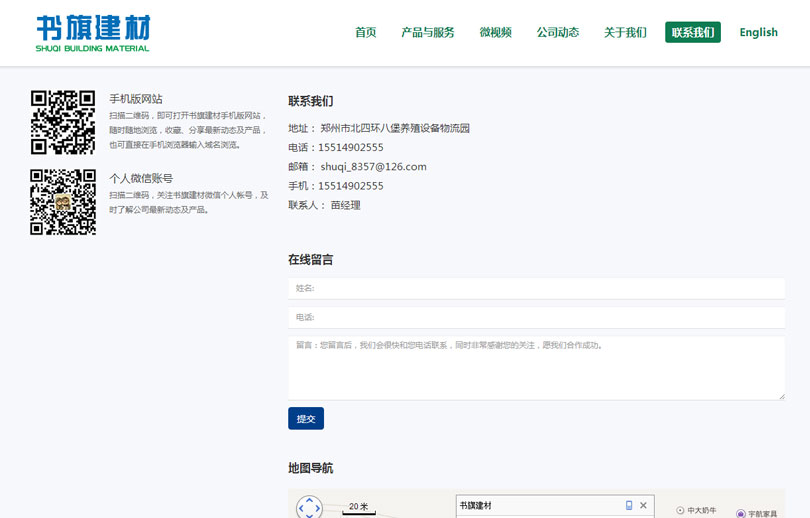Open the 关于我们 page
The image size is (810, 518).
click(x=625, y=32)
